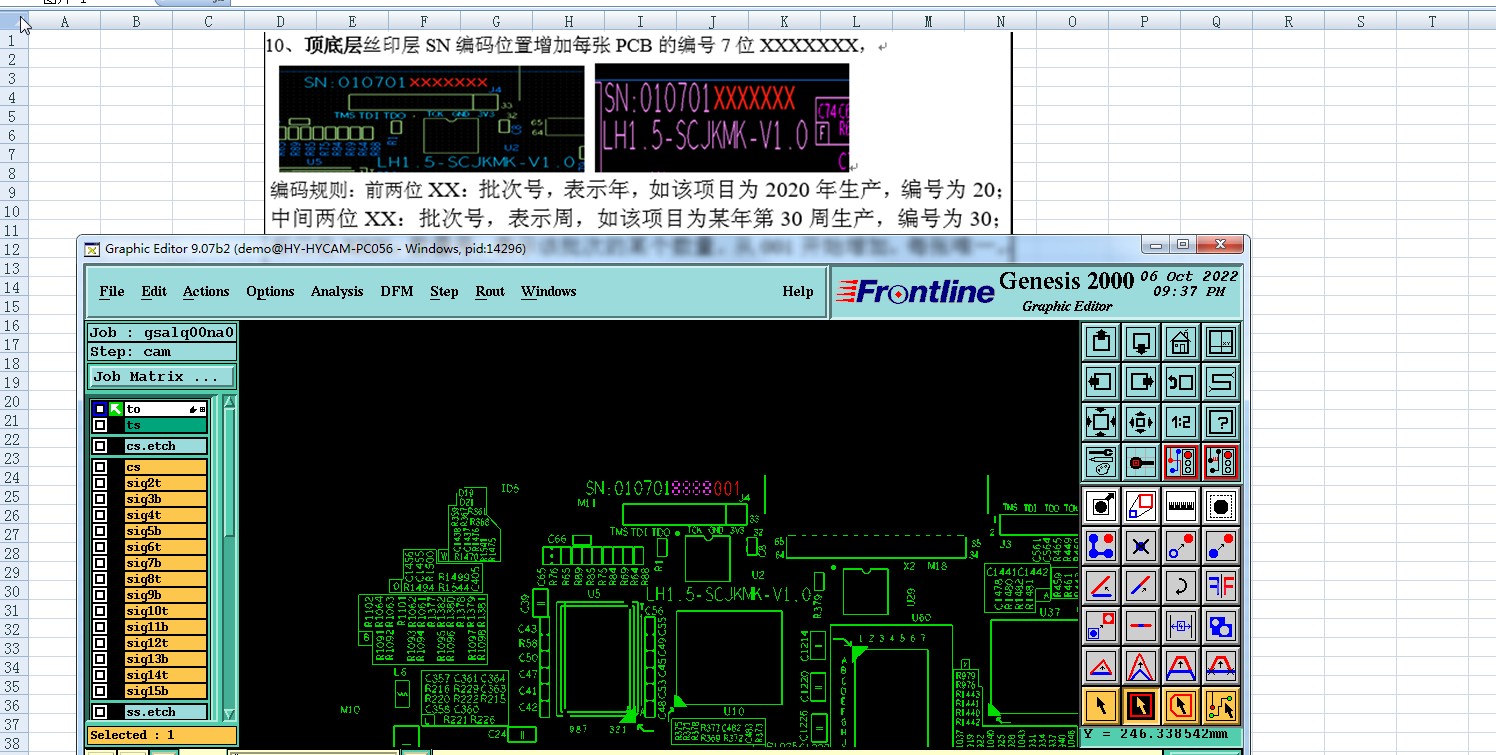
Task: Click the pan left arrow icon
Action: (x=1101, y=382)
